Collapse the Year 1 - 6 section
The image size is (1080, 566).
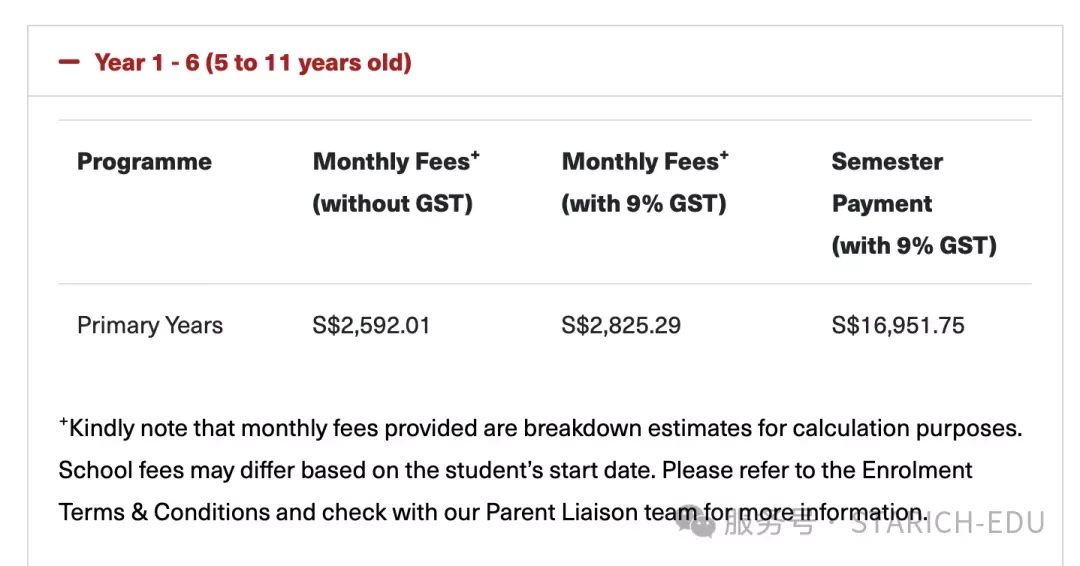[545, 62]
